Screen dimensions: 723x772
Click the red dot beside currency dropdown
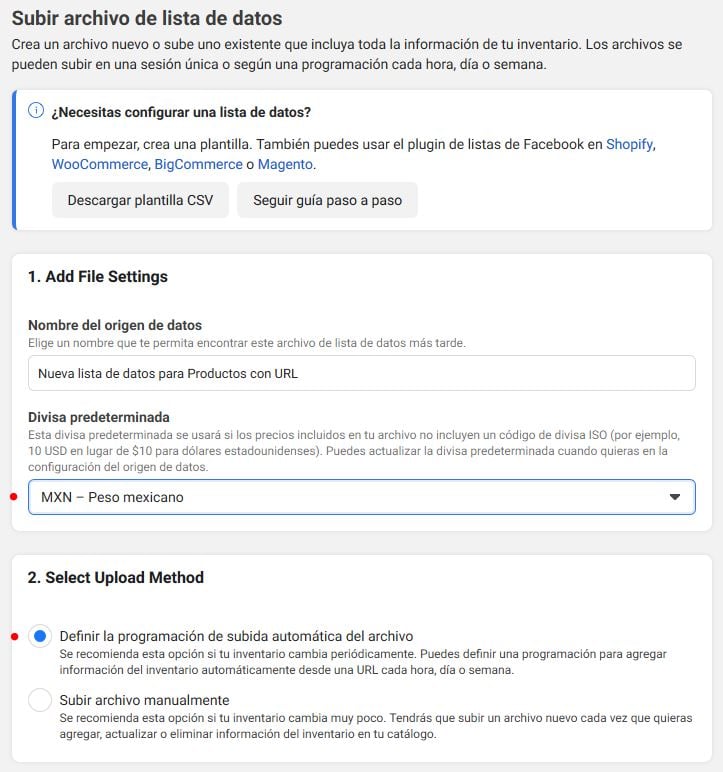point(14,497)
